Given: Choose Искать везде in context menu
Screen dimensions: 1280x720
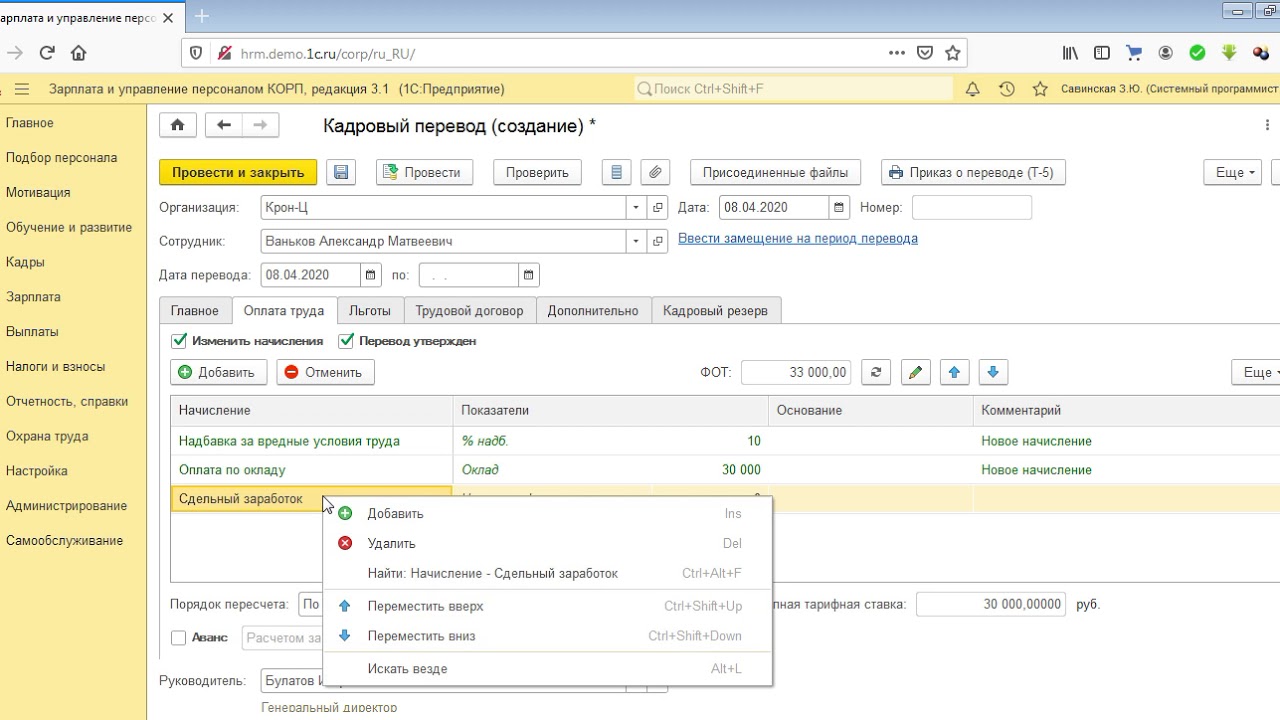Looking at the screenshot, I should pyautogui.click(x=547, y=668).
